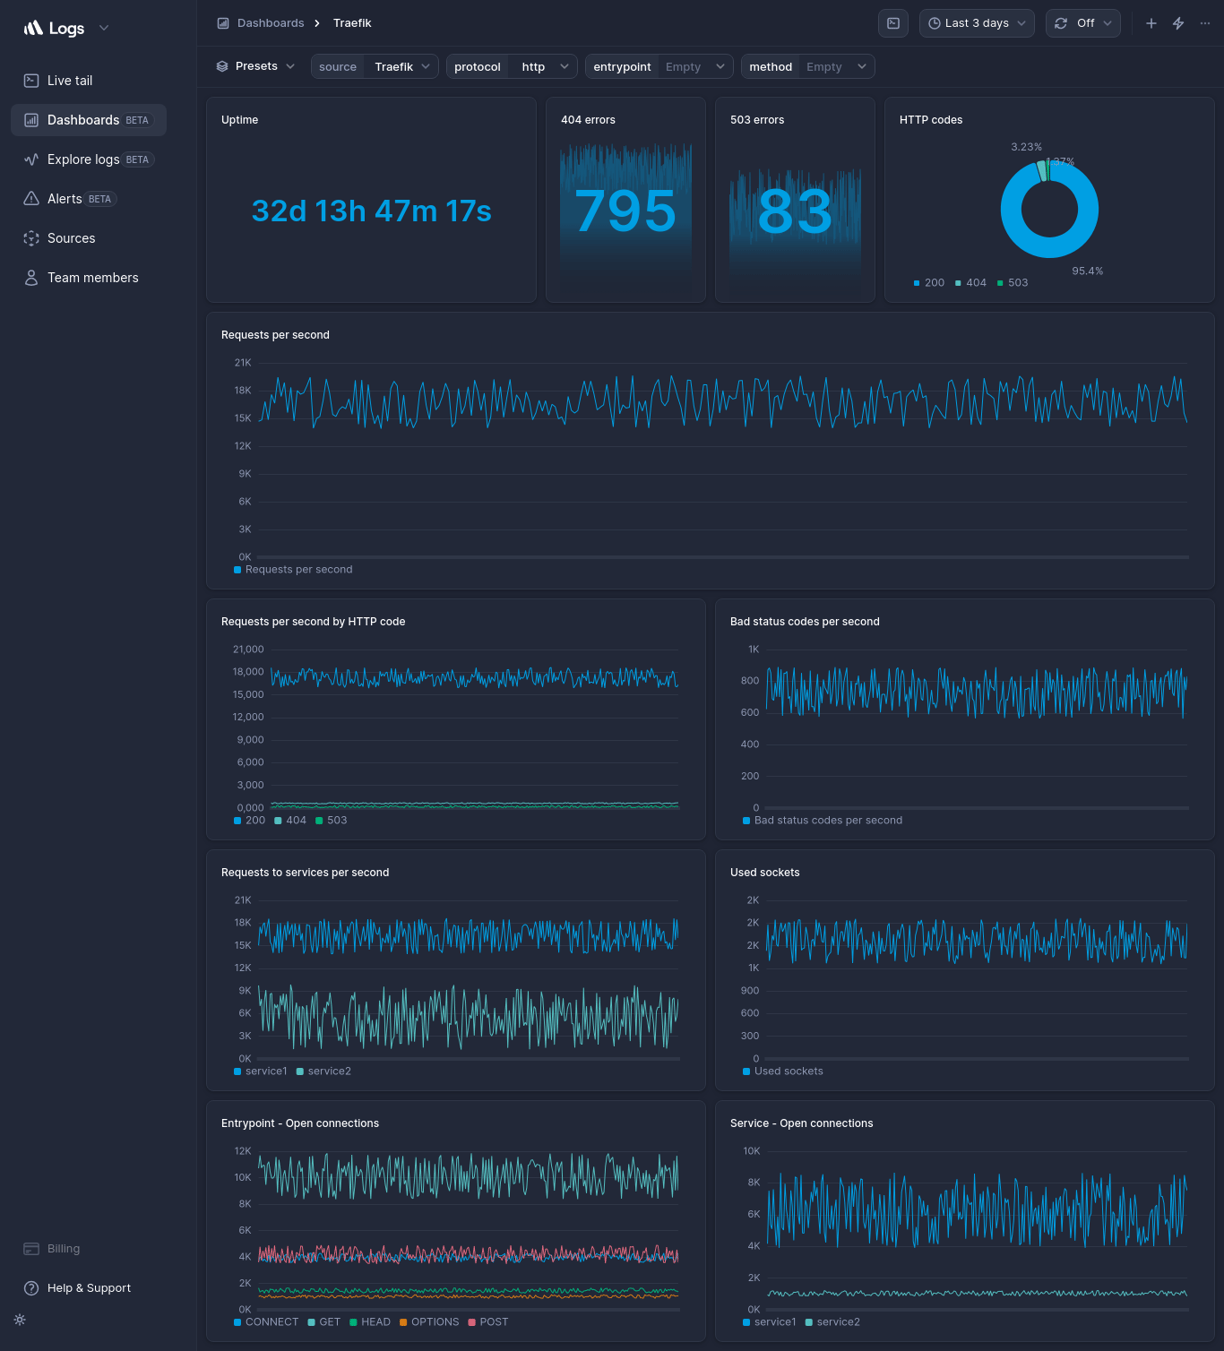Open Billing settings

[63, 1248]
